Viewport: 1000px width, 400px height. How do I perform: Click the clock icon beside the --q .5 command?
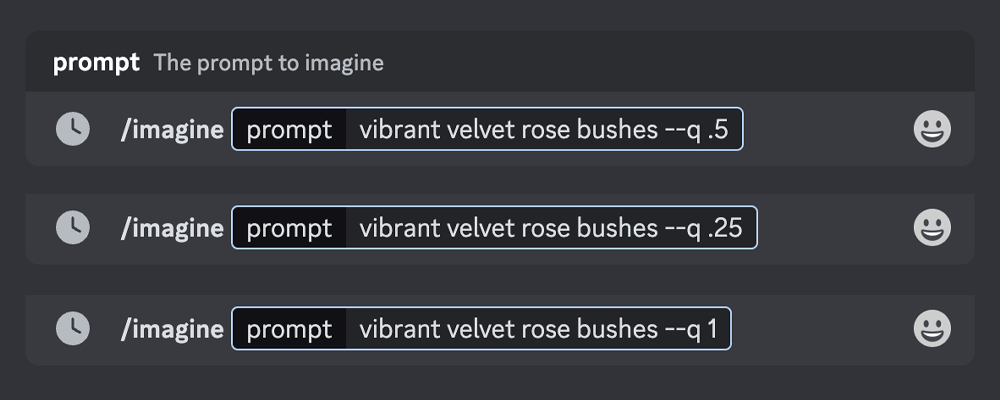pyautogui.click(x=73, y=129)
